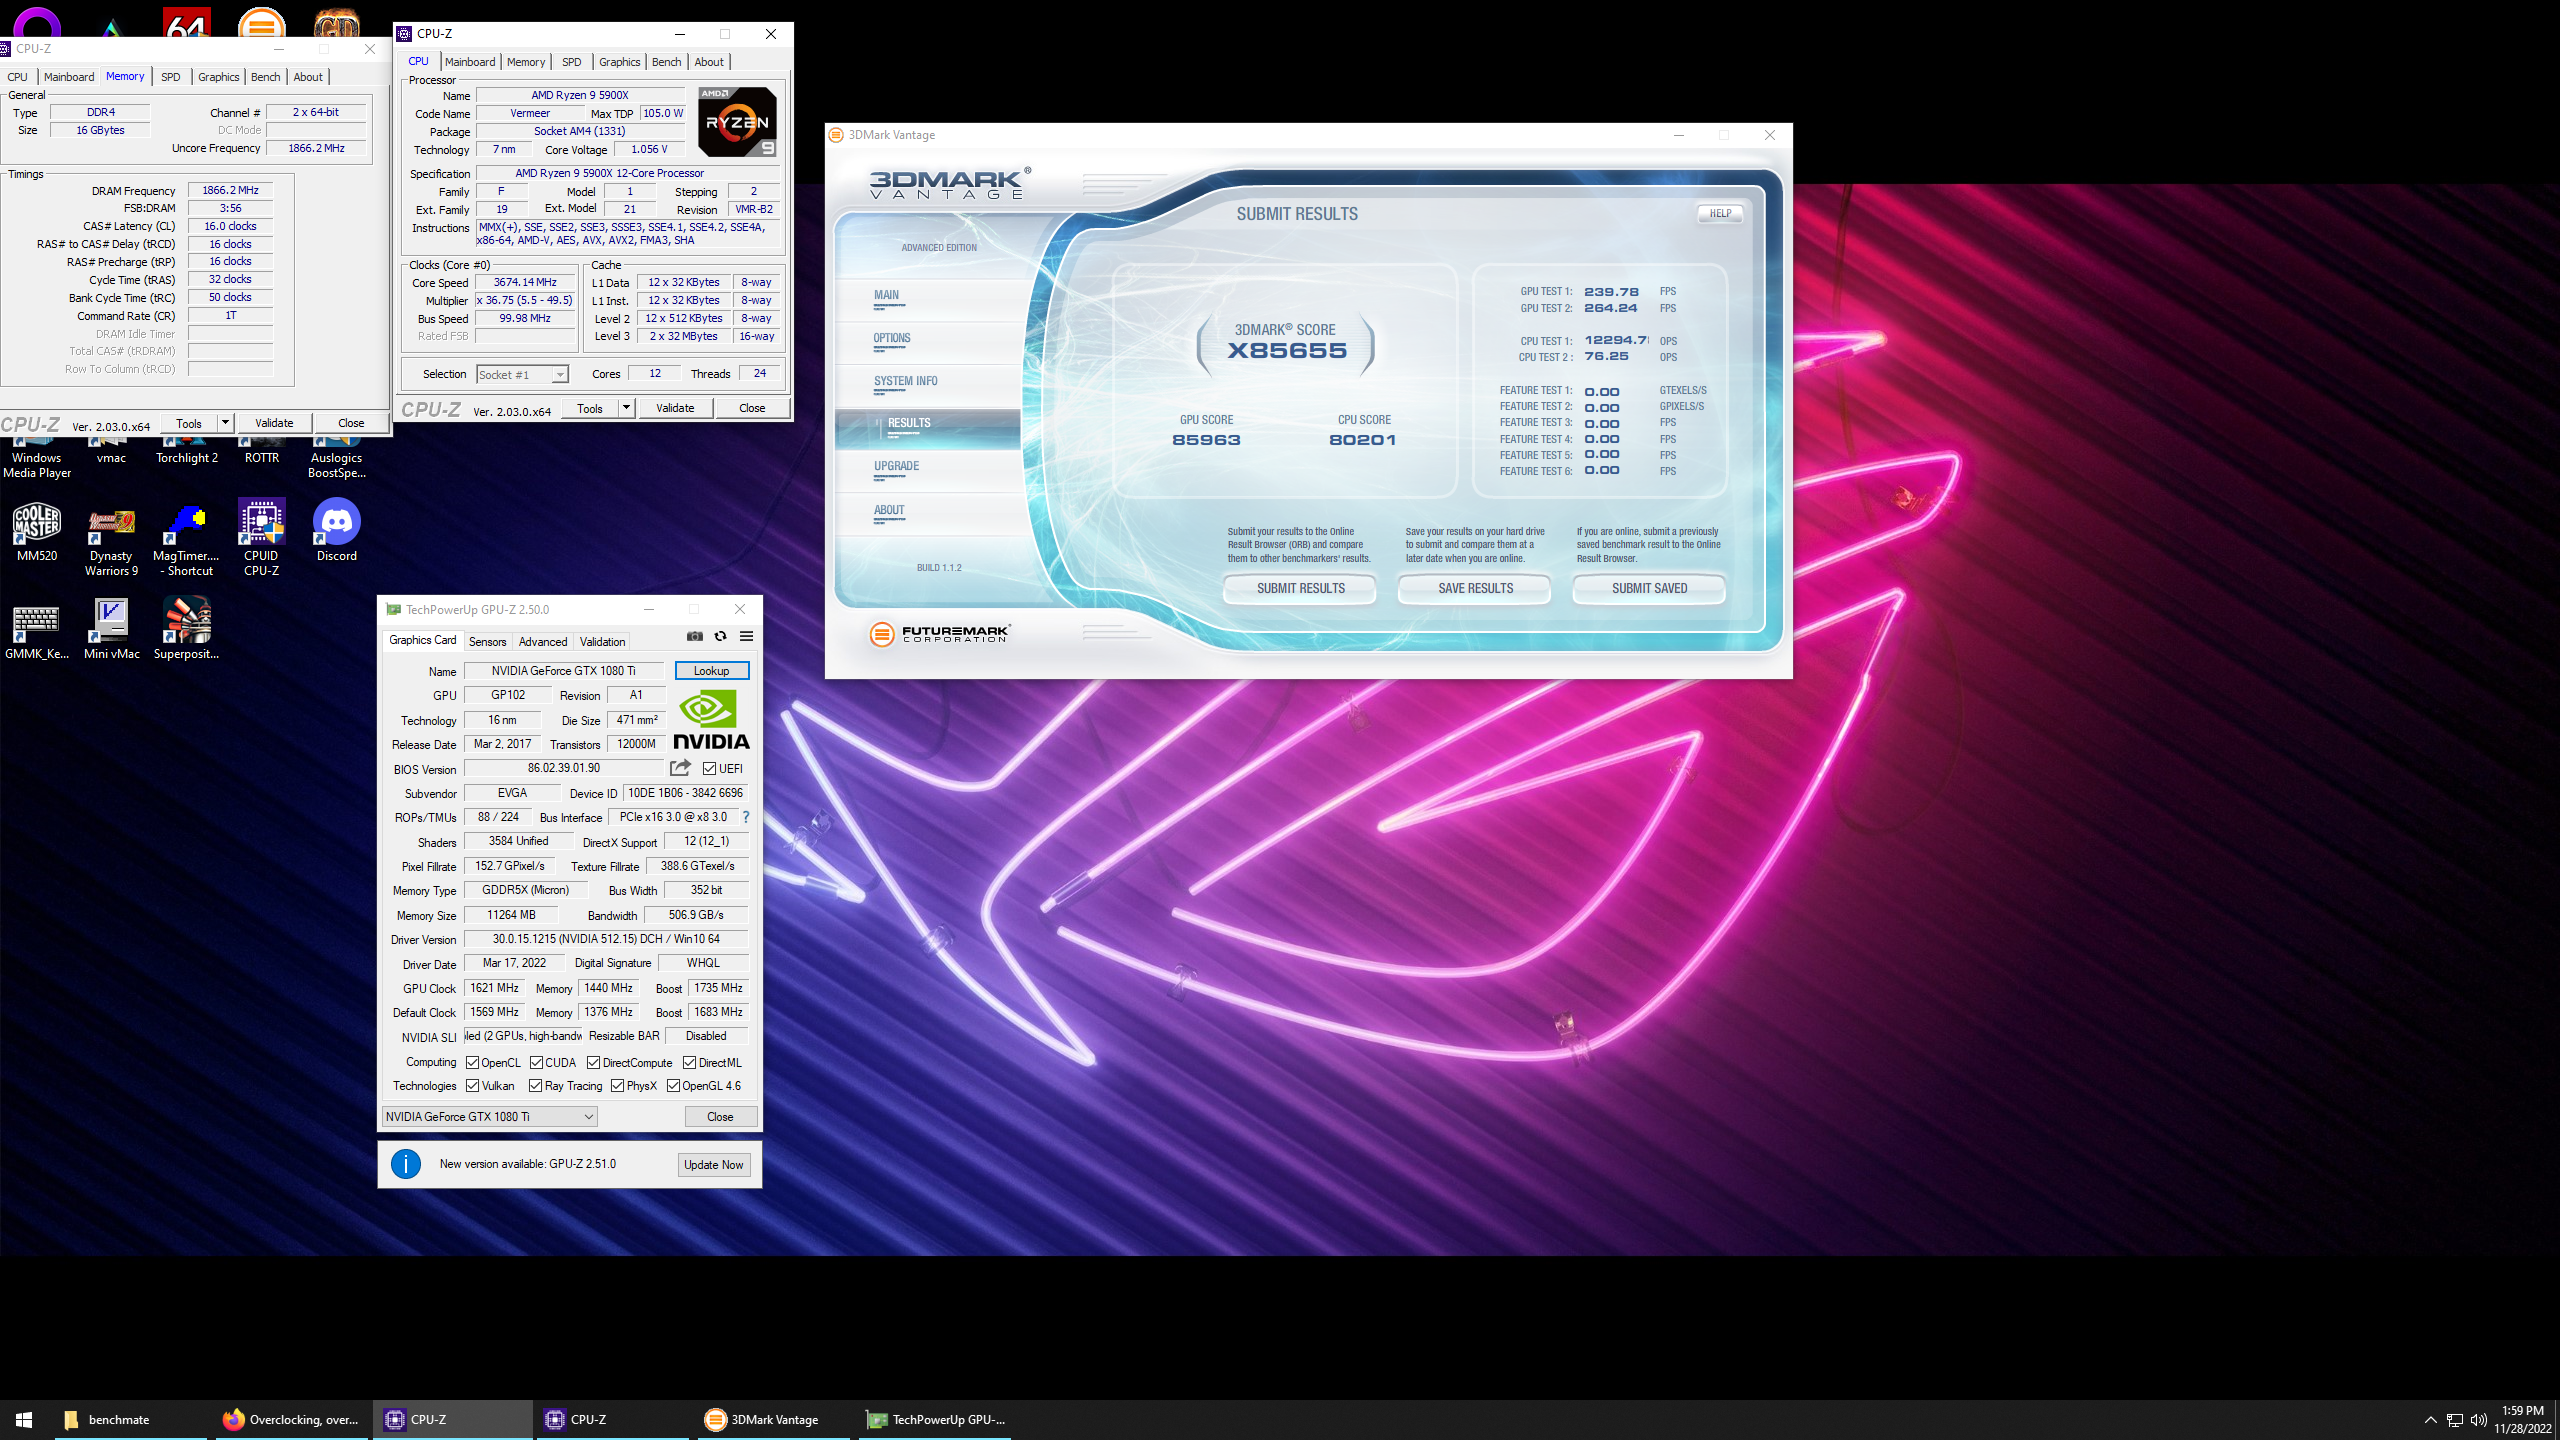2560x1440 pixels.
Task: Toggle the OpenCL checkbox
Action: tap(473, 1062)
